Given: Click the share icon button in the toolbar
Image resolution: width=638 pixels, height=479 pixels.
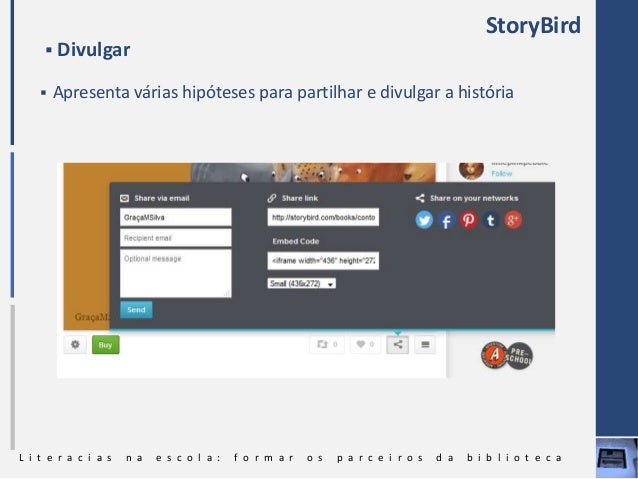Looking at the screenshot, I should tap(398, 345).
